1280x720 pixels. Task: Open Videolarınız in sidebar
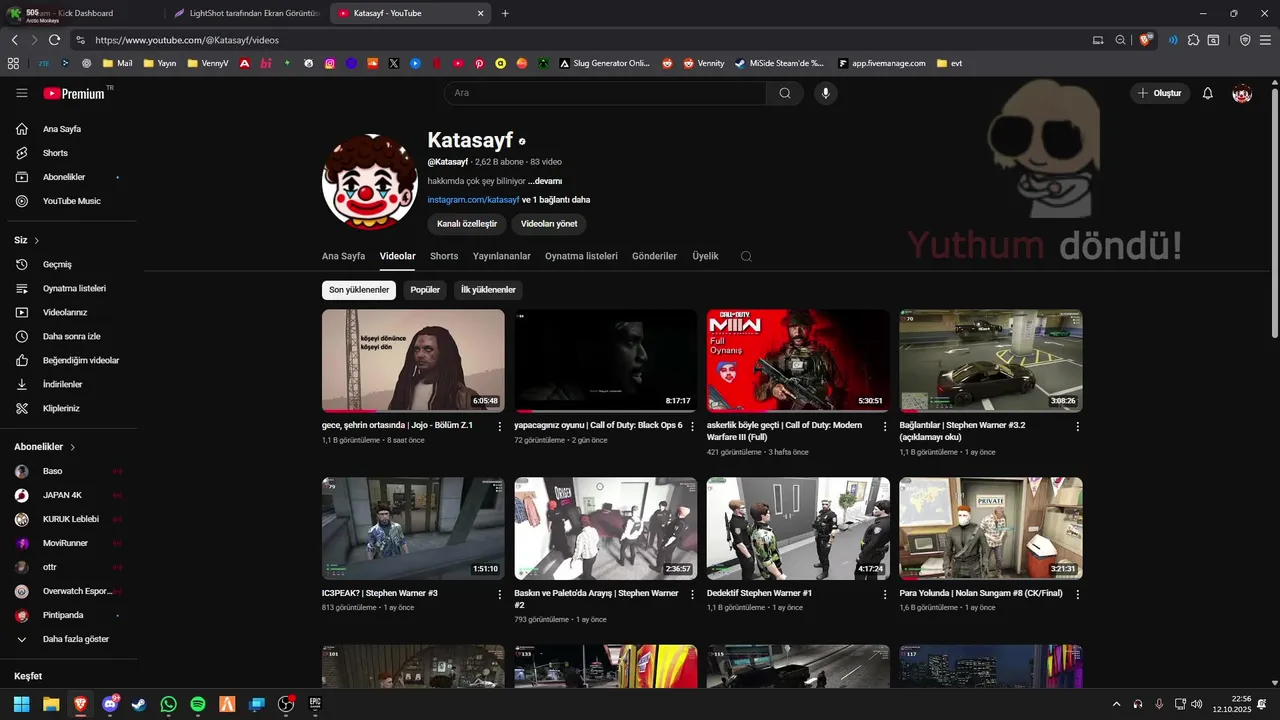coord(67,312)
